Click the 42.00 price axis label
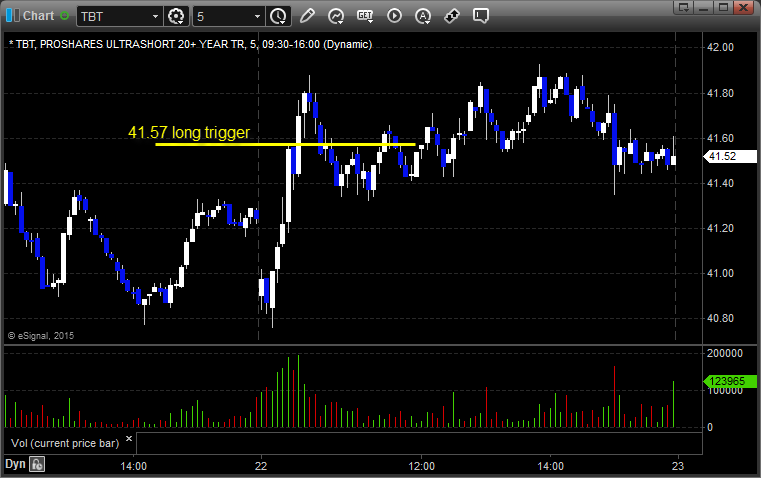 (720, 47)
